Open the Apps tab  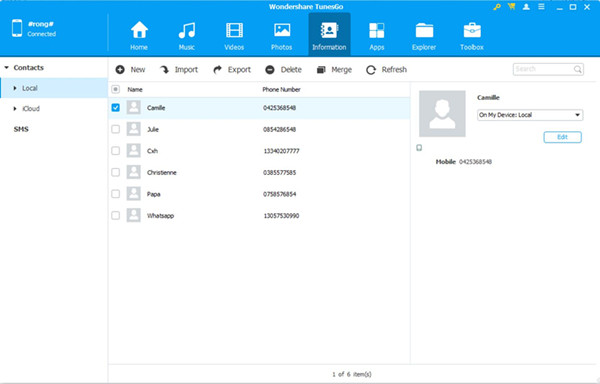point(377,36)
